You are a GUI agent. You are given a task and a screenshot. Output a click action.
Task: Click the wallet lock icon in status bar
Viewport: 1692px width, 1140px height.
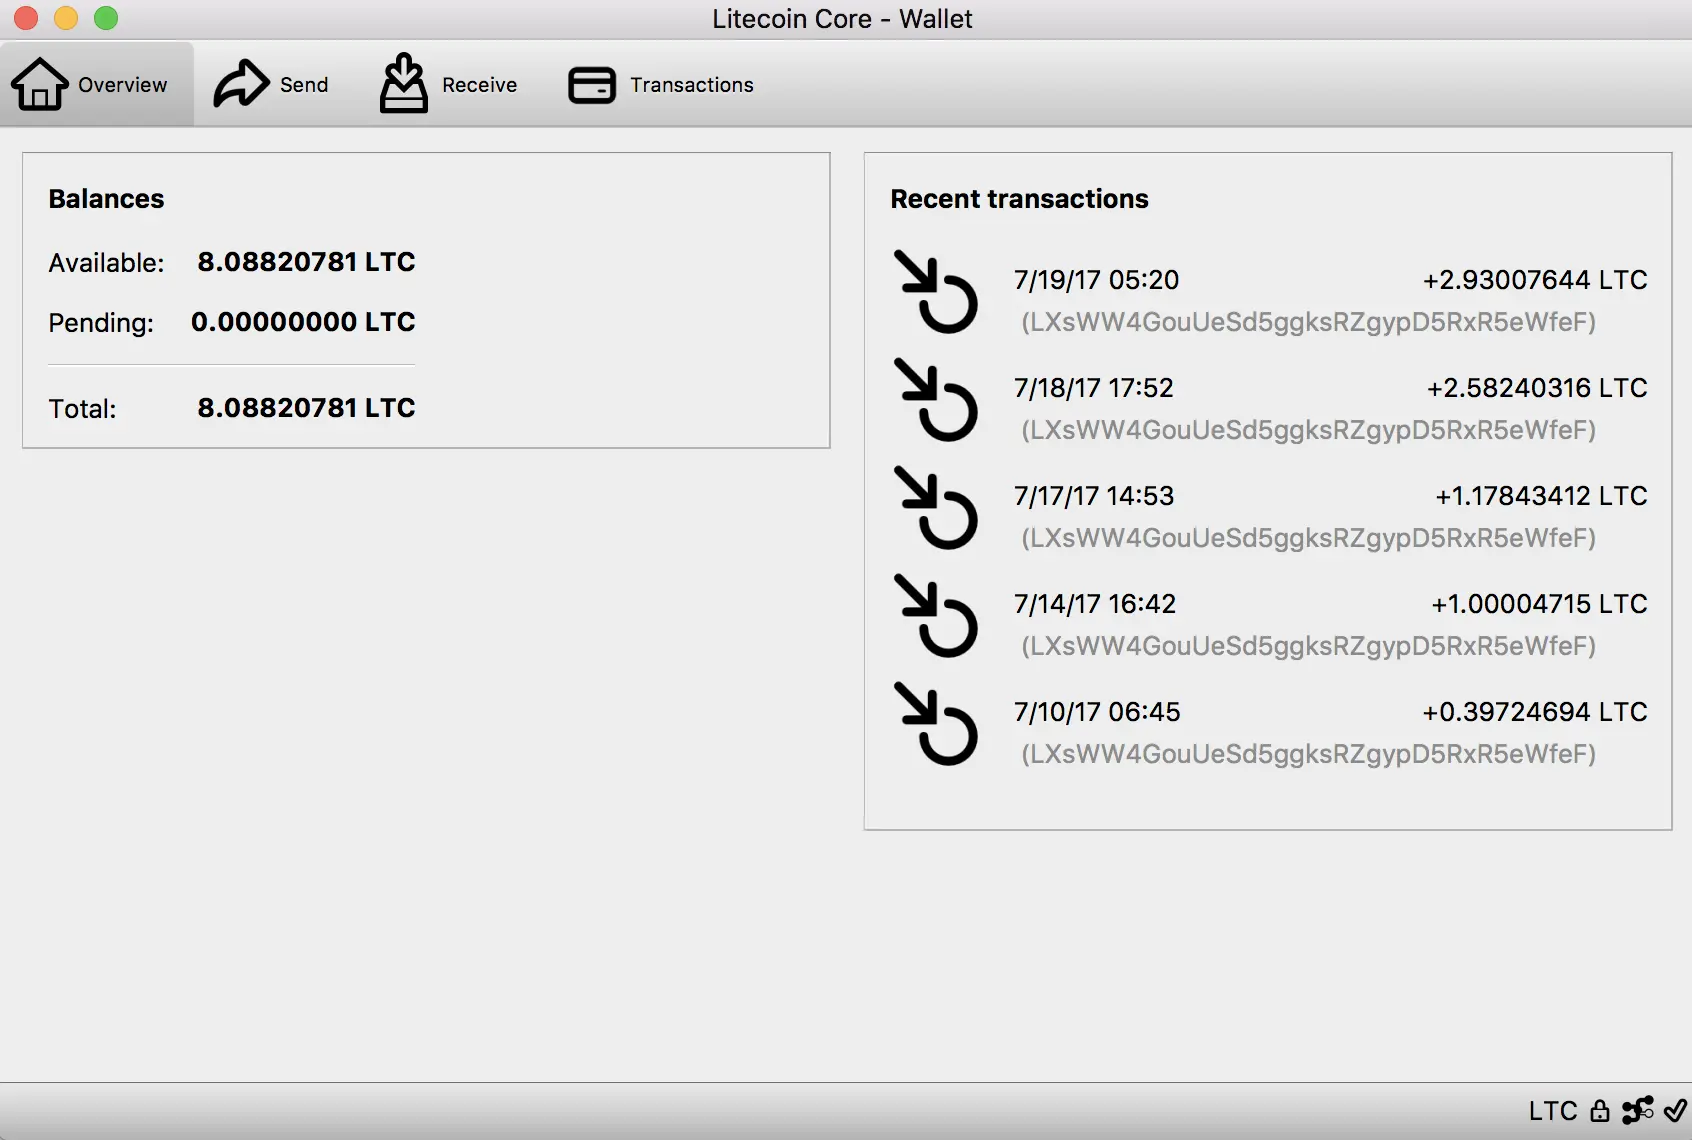coord(1600,1111)
